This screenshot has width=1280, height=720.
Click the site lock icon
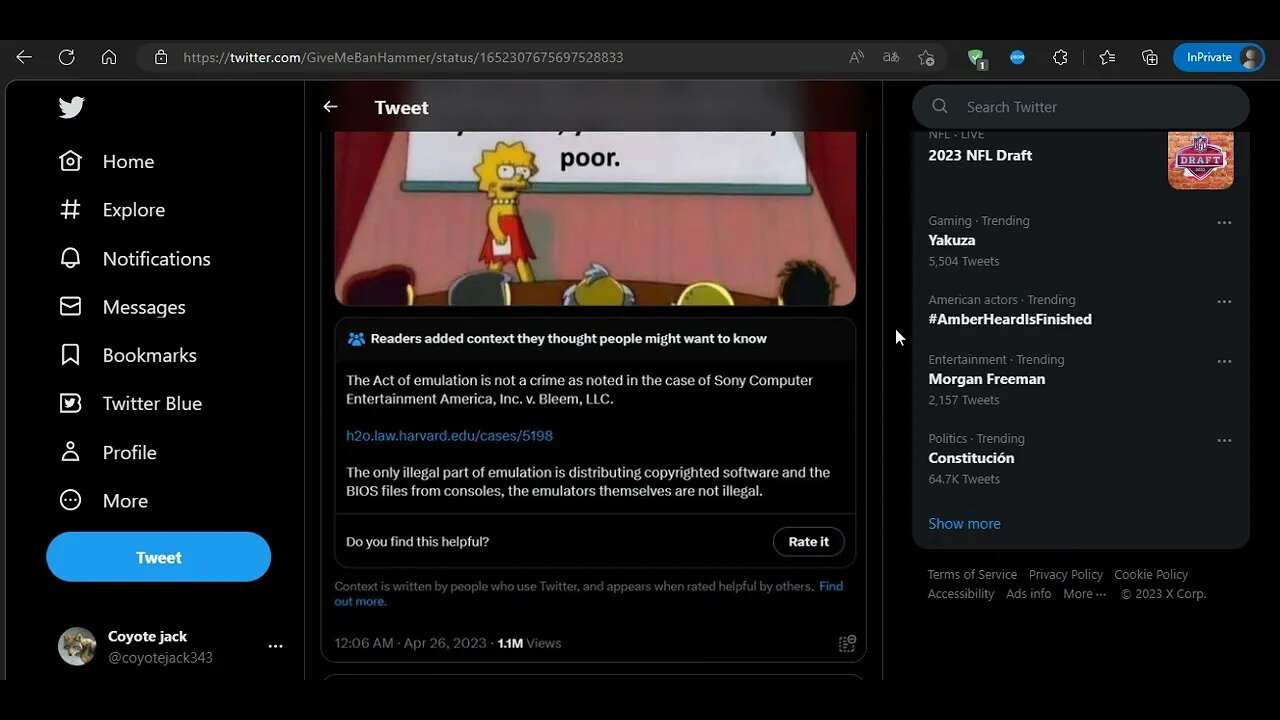[x=161, y=57]
